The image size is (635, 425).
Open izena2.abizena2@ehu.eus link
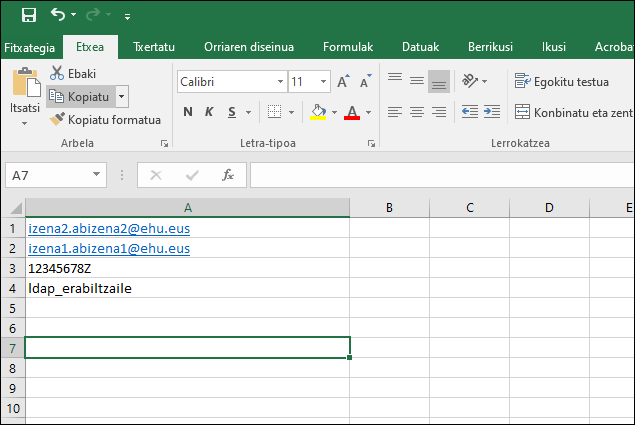click(109, 229)
